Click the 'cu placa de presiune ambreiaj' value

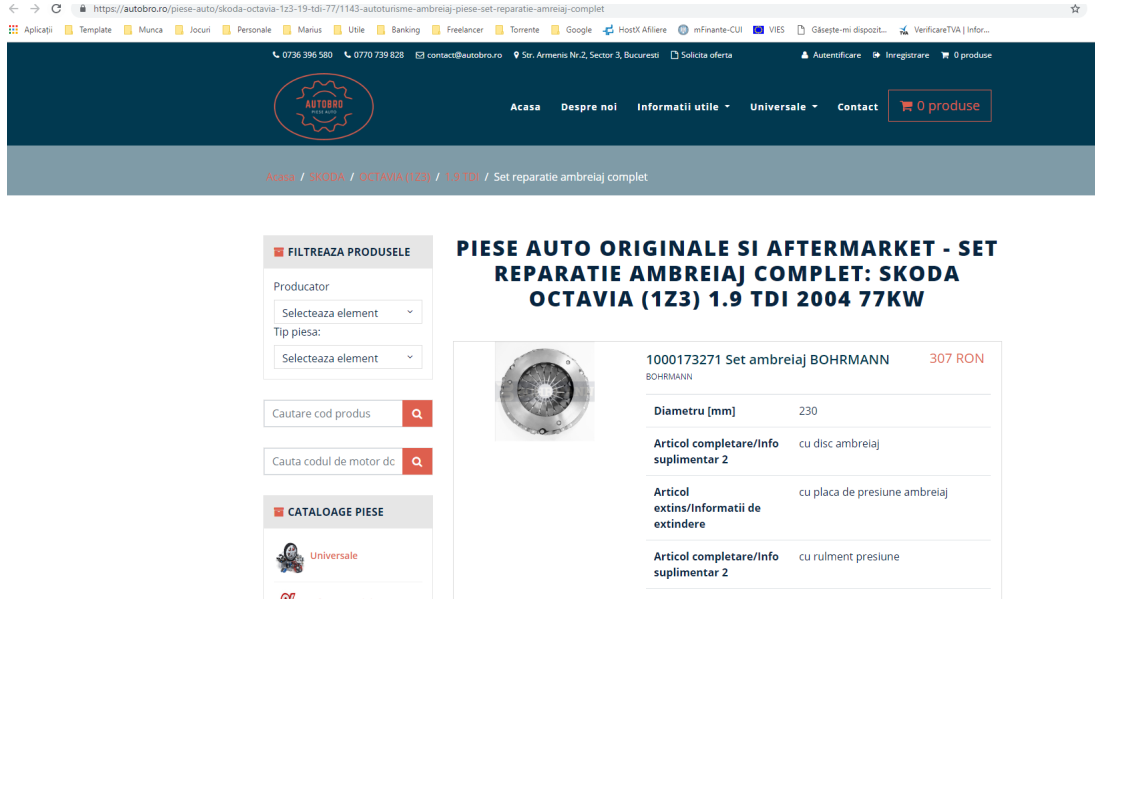pyautogui.click(x=873, y=492)
